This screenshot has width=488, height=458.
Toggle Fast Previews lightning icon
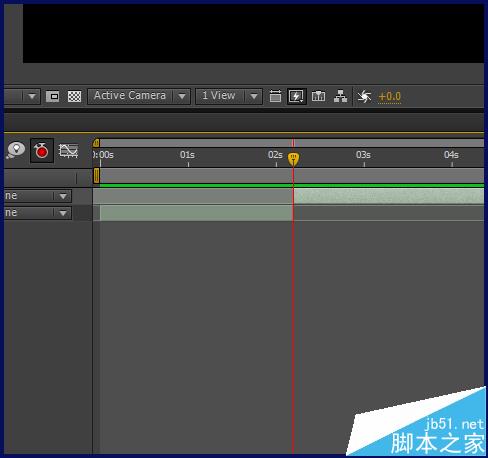tap(296, 96)
